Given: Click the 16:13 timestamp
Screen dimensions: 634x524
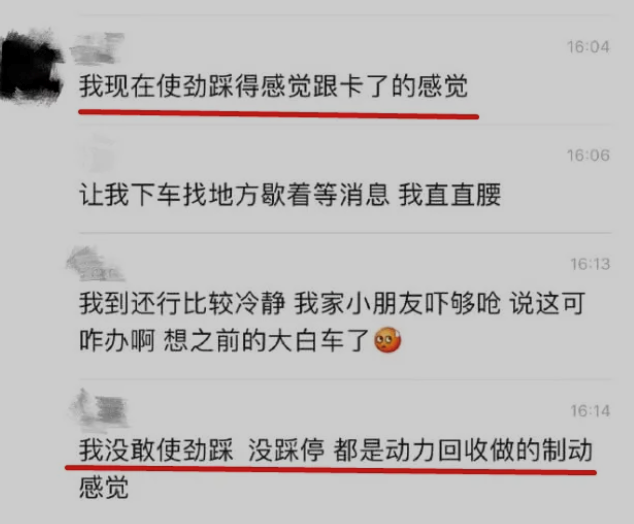Looking at the screenshot, I should point(590,264).
